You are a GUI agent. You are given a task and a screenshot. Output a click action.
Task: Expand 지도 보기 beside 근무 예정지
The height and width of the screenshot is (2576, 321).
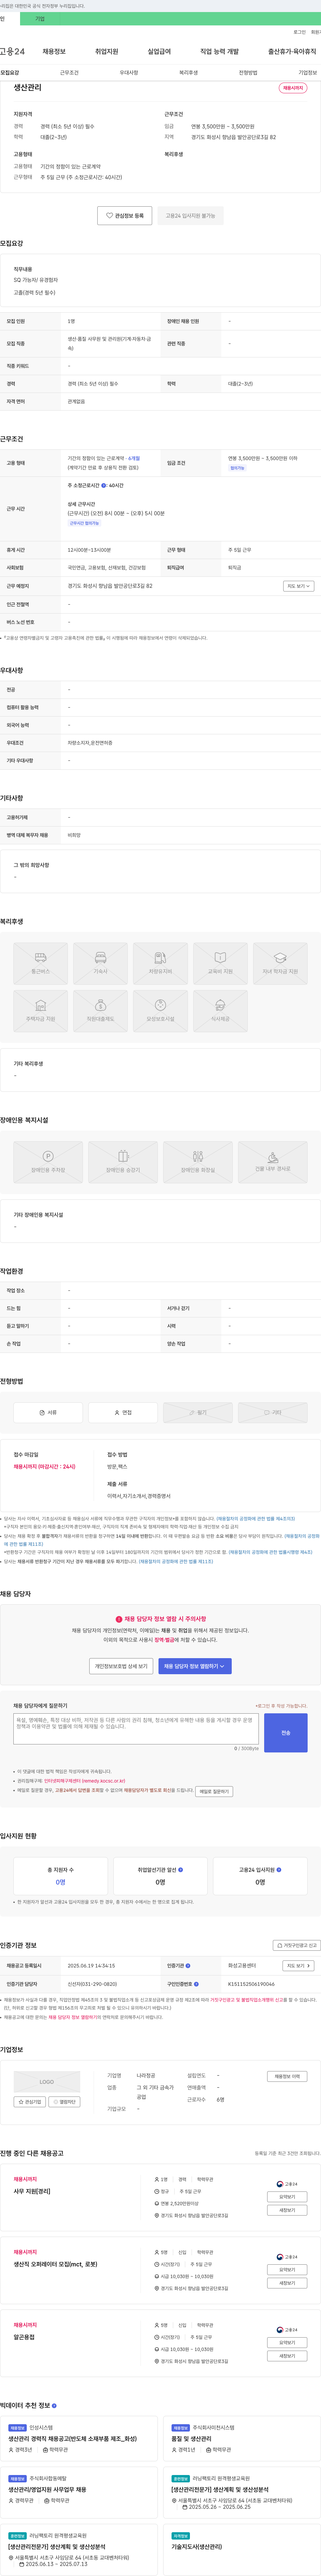(x=299, y=586)
